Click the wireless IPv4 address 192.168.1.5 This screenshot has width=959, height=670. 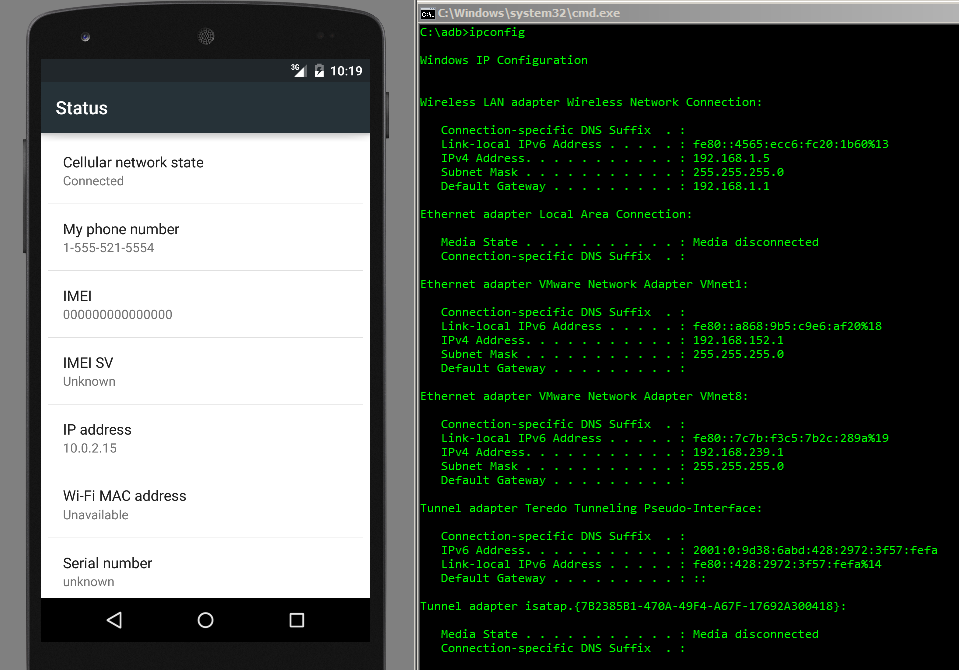coord(731,158)
